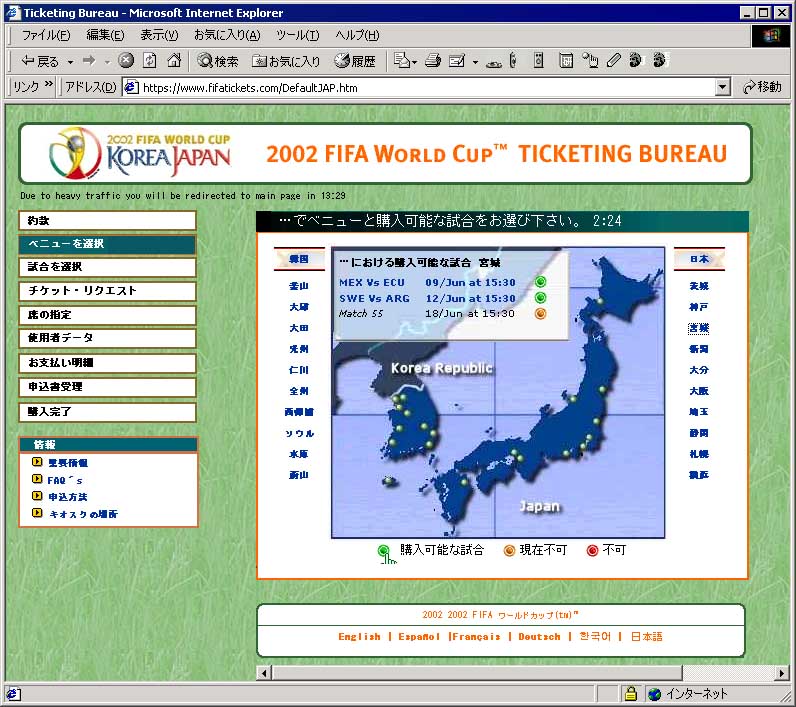Click the 大阪 venue link
The width and height of the screenshot is (796, 707).
[x=699, y=391]
